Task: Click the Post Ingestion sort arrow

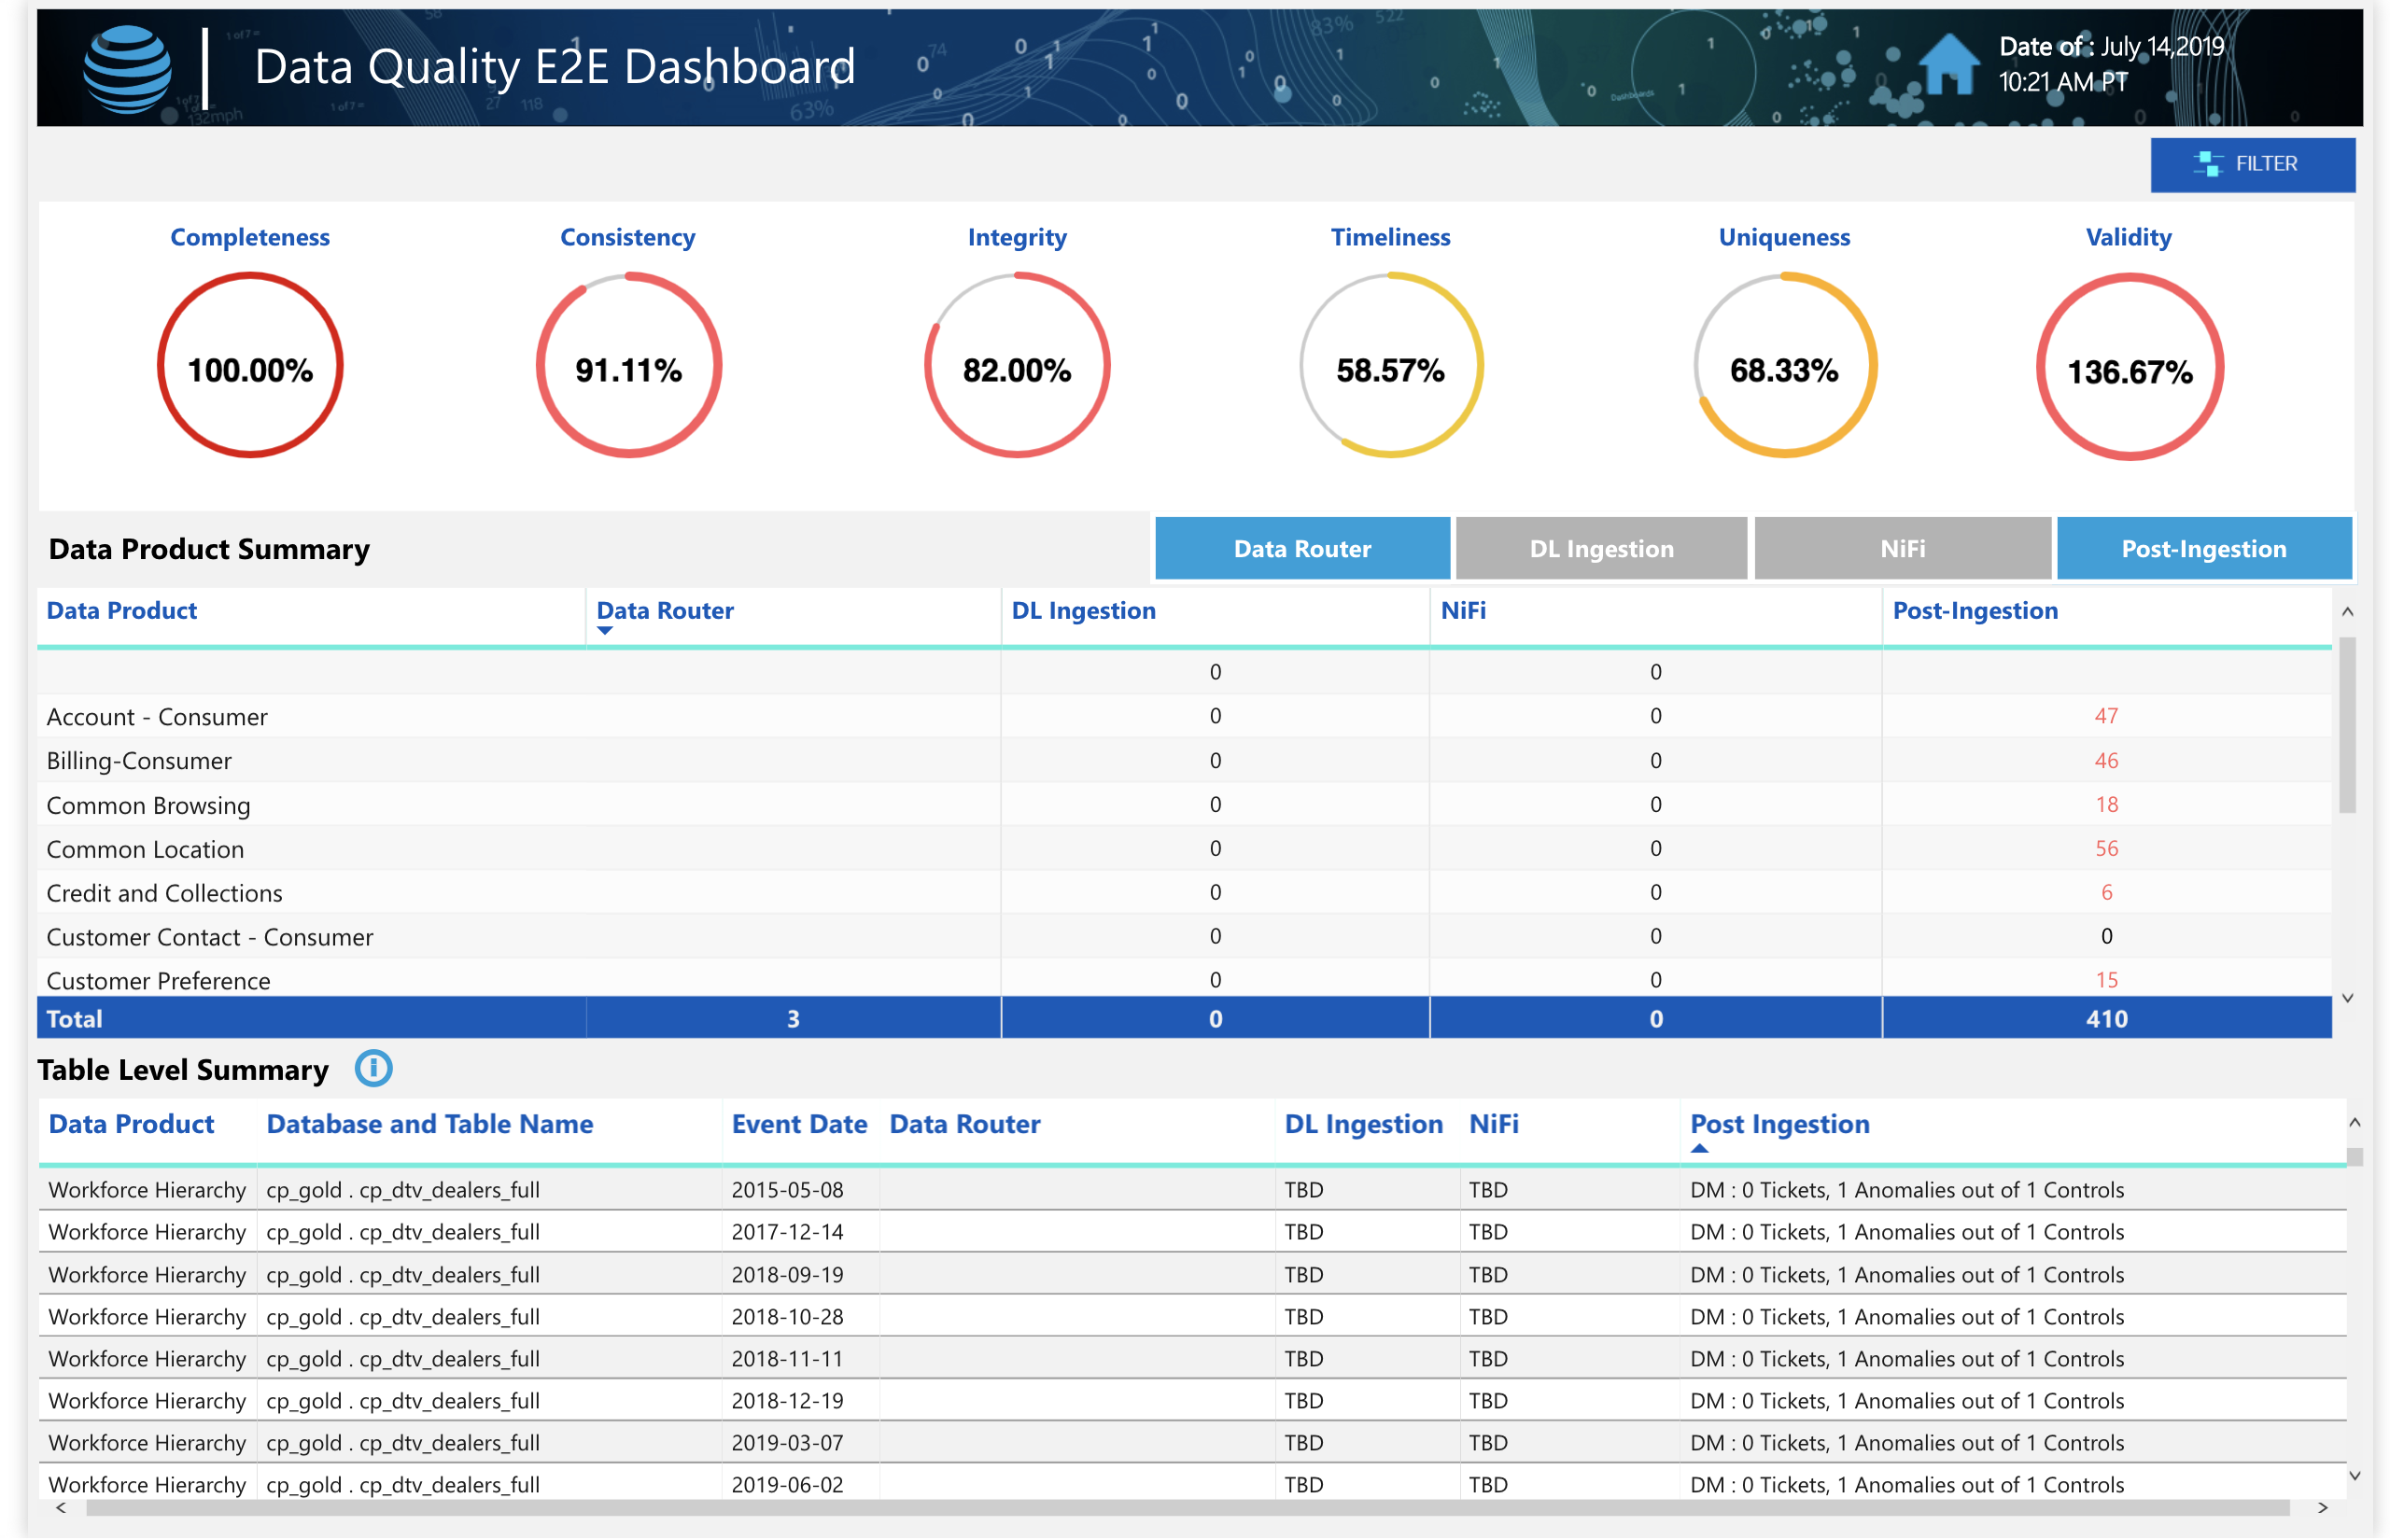Action: (x=1699, y=1148)
